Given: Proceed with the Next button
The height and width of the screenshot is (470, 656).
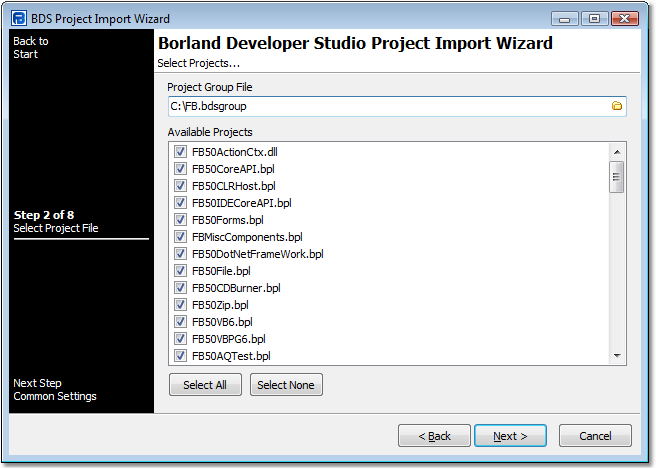Looking at the screenshot, I should point(510,436).
